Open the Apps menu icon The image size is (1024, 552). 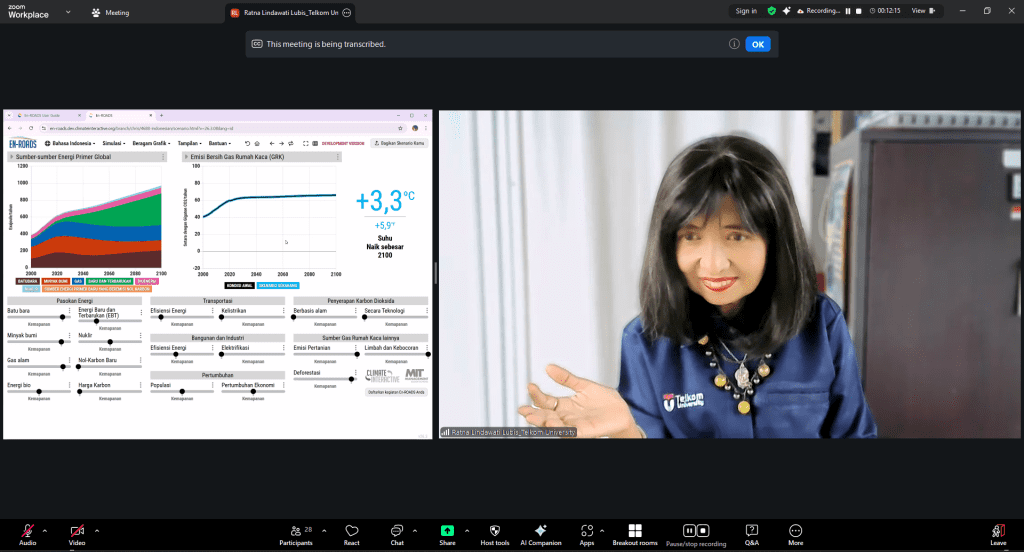(587, 531)
